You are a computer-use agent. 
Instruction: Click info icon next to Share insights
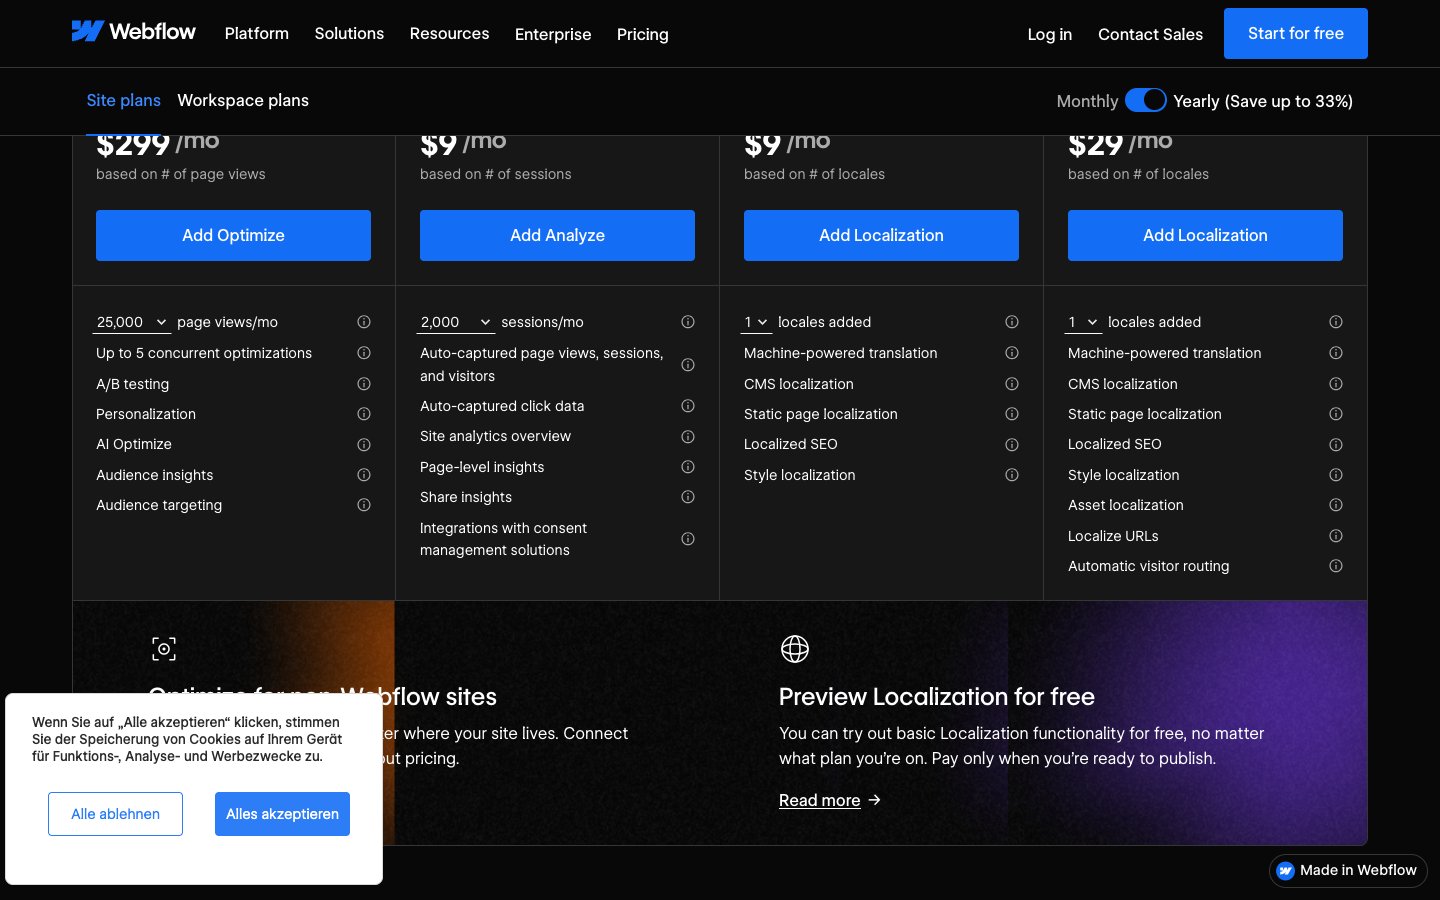point(688,497)
